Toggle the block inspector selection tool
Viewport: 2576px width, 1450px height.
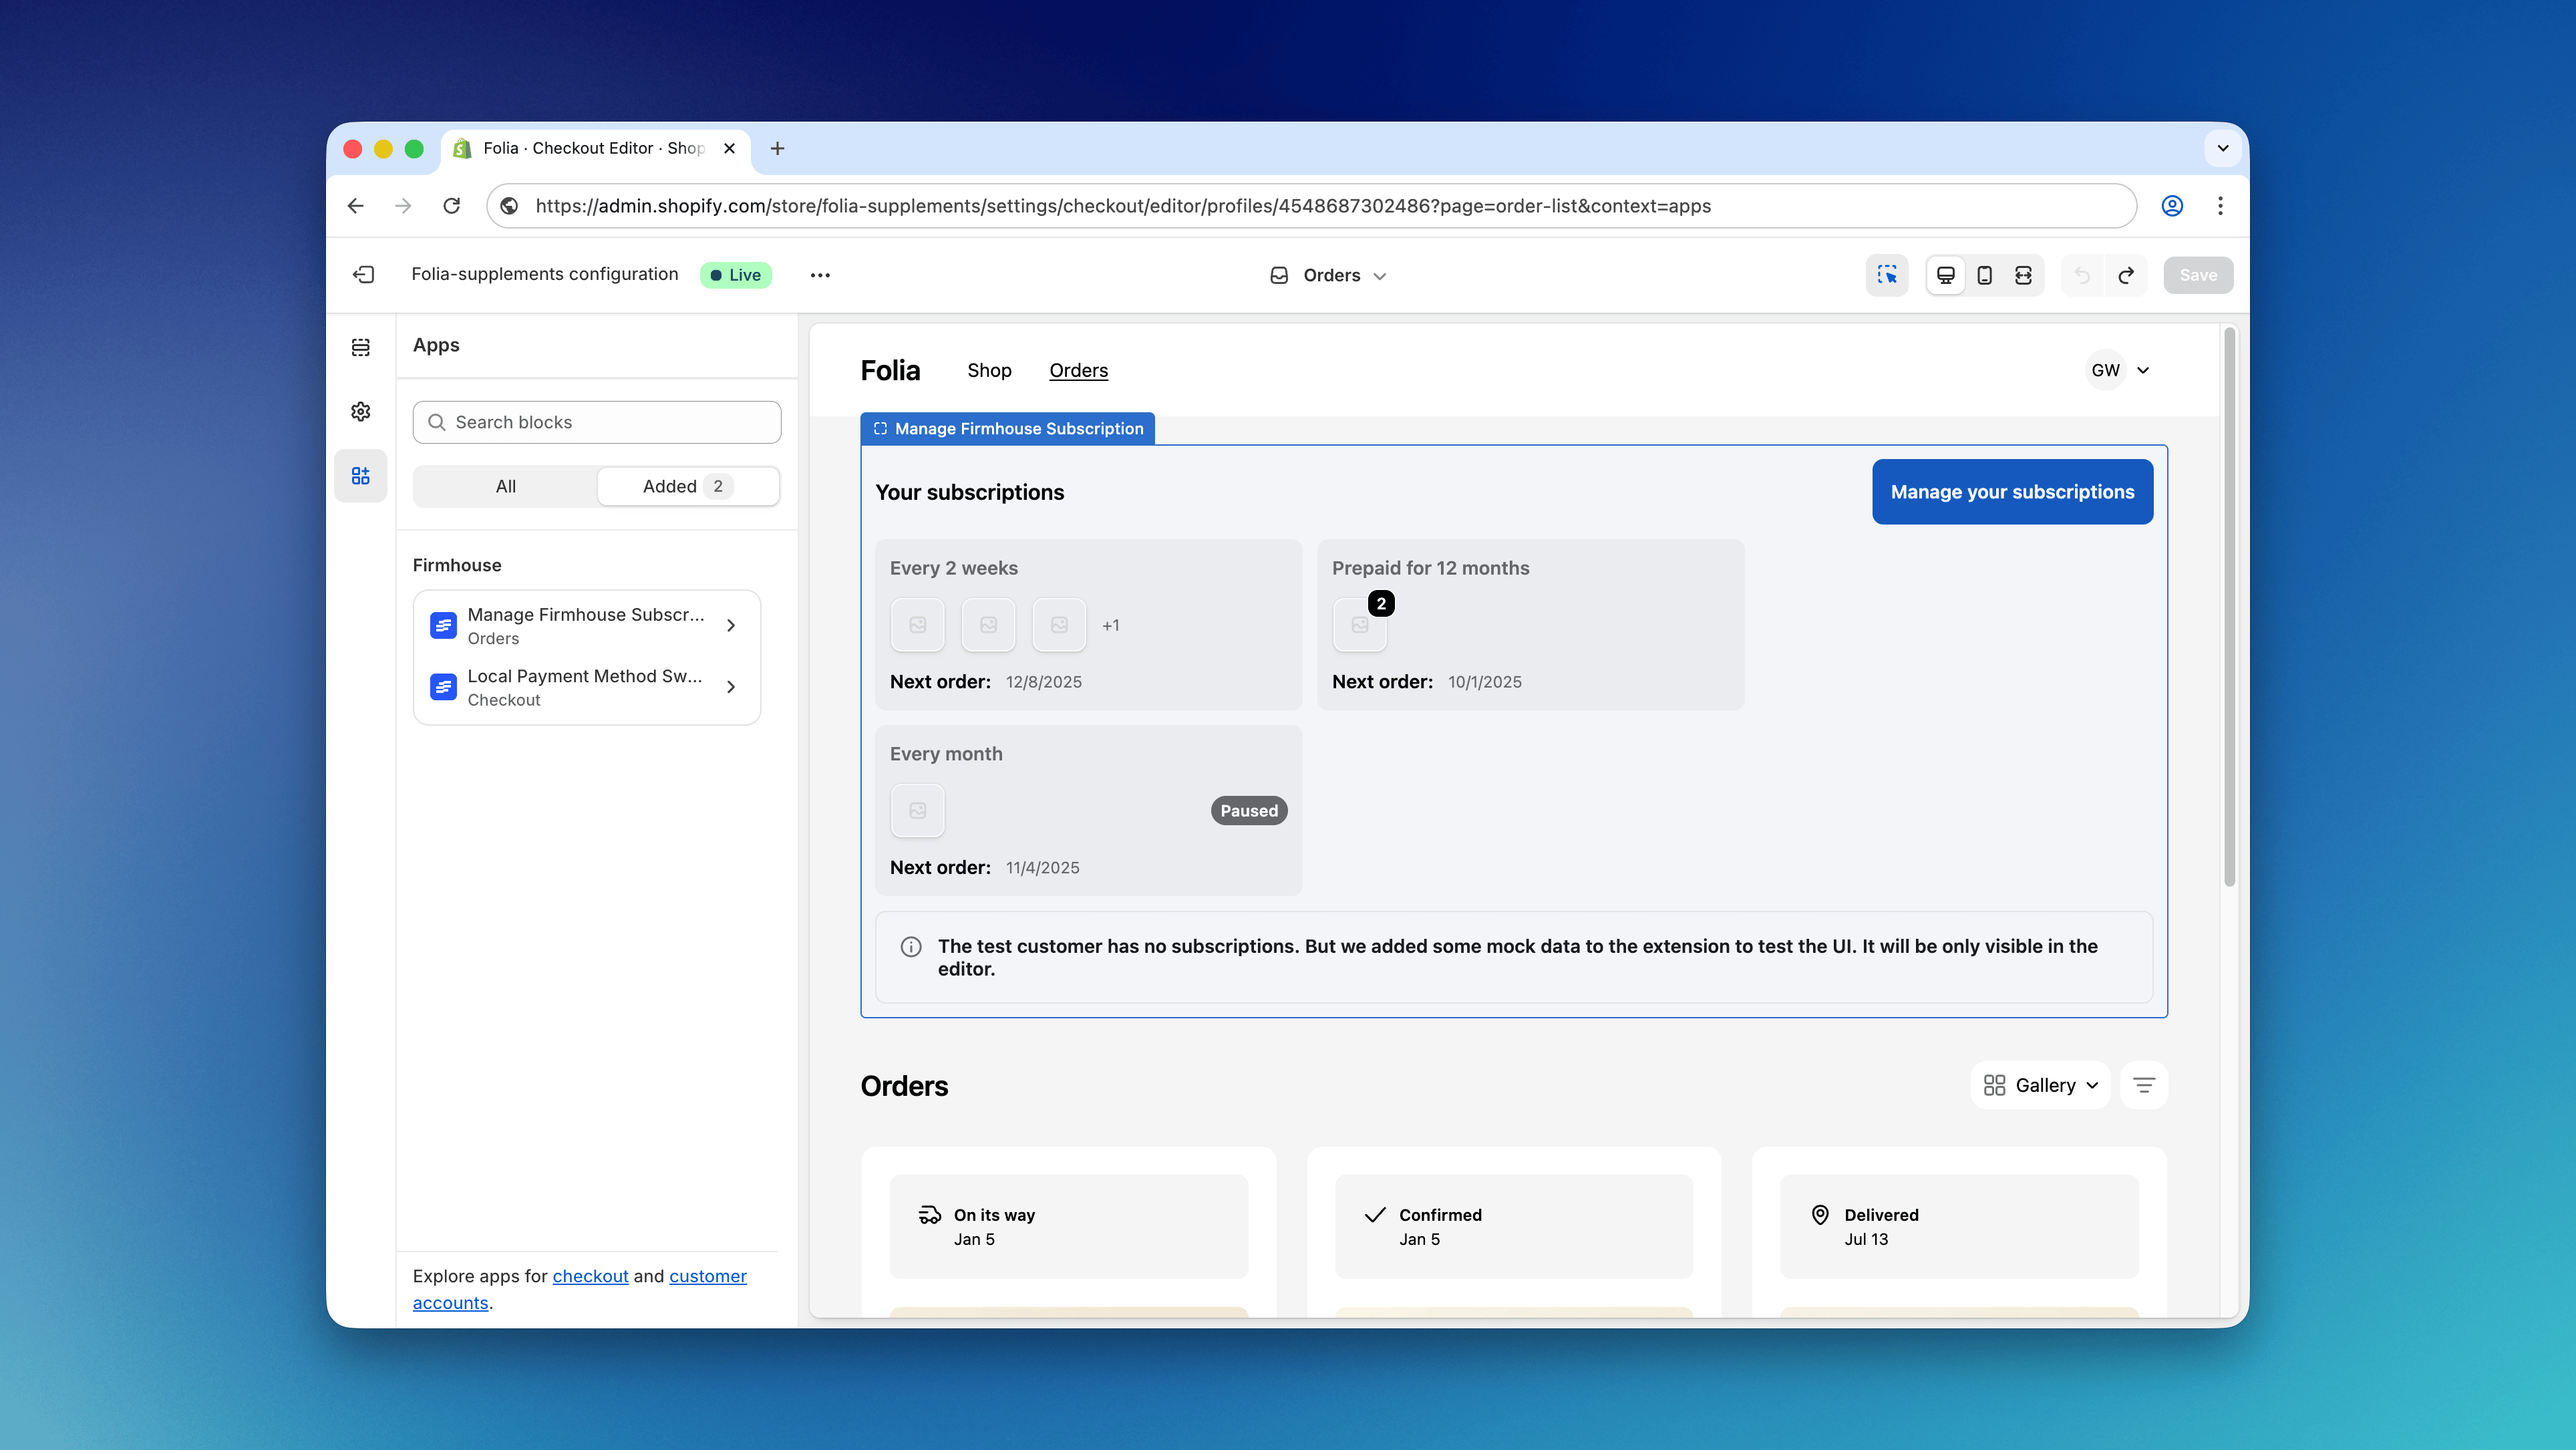pyautogui.click(x=1886, y=275)
